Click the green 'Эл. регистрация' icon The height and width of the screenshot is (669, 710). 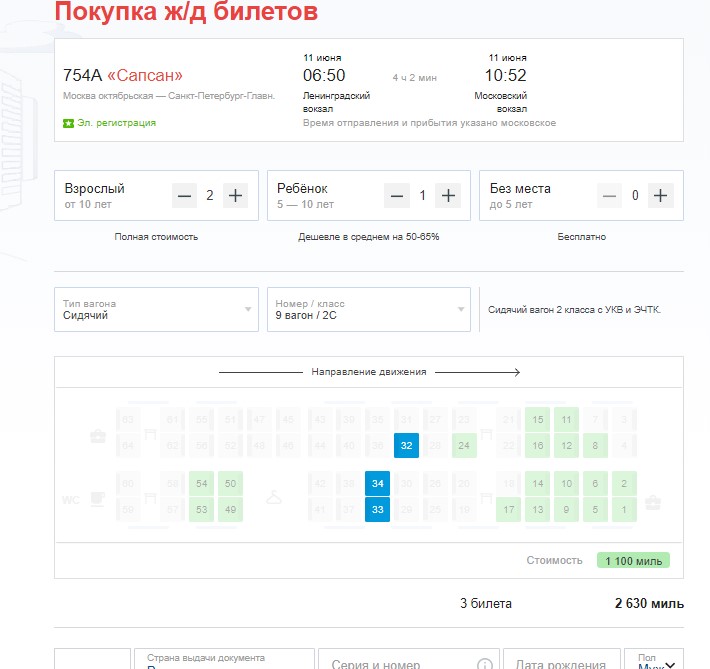click(68, 123)
